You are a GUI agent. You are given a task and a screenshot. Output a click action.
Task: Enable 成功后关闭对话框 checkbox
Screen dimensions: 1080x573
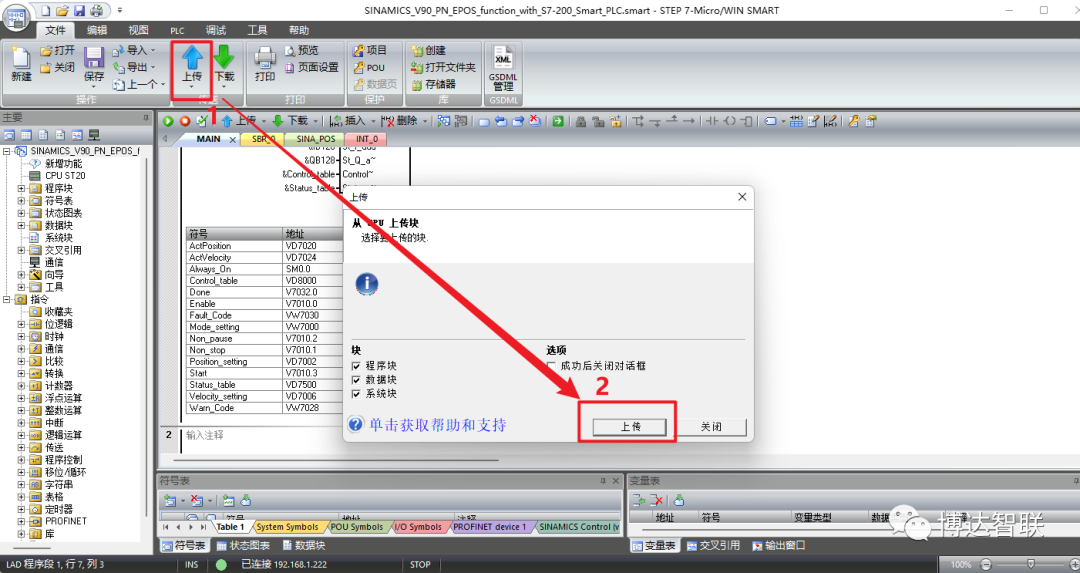tap(551, 366)
